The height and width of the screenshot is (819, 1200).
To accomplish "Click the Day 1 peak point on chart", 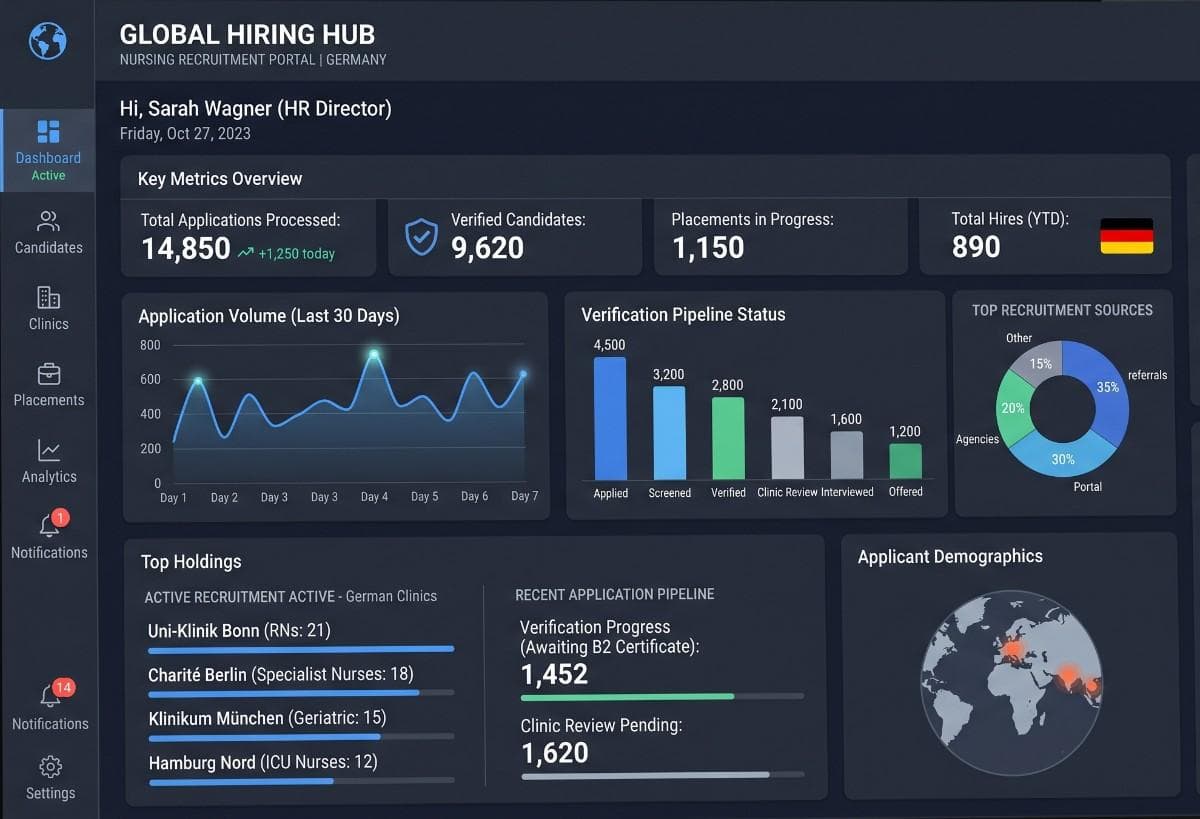I will 197,381.
